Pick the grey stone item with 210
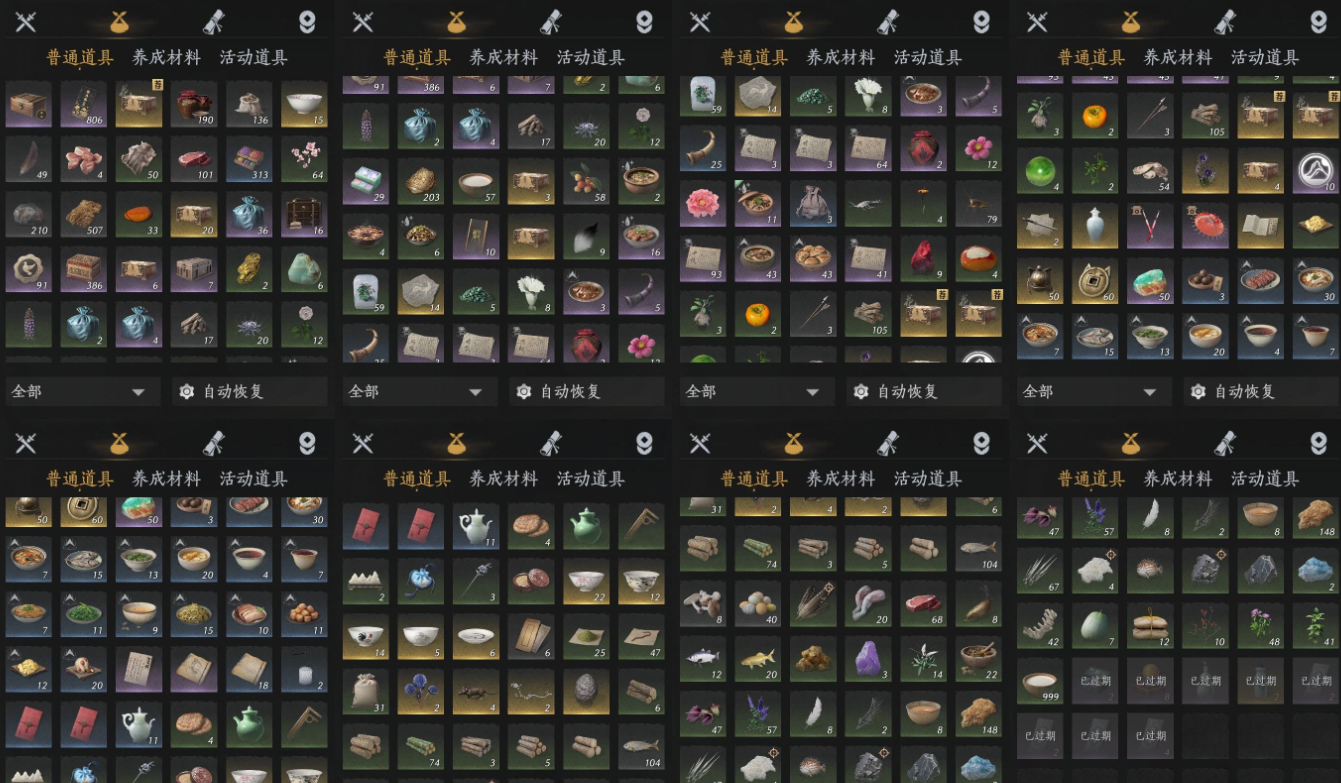 point(29,214)
